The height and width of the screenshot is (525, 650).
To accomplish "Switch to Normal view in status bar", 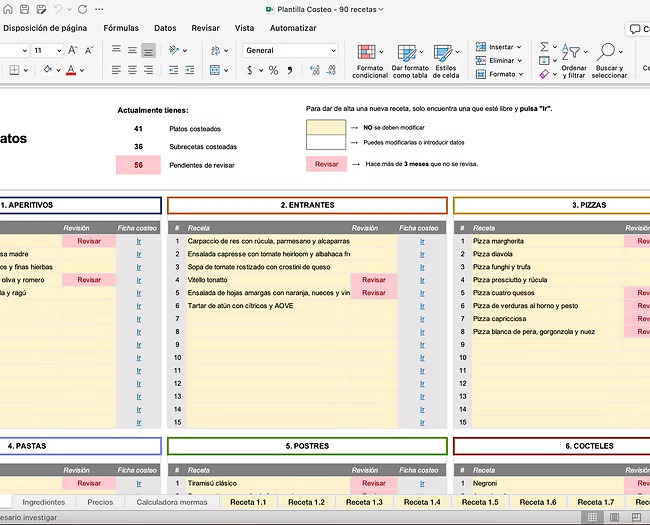I will pyautogui.click(x=592, y=517).
